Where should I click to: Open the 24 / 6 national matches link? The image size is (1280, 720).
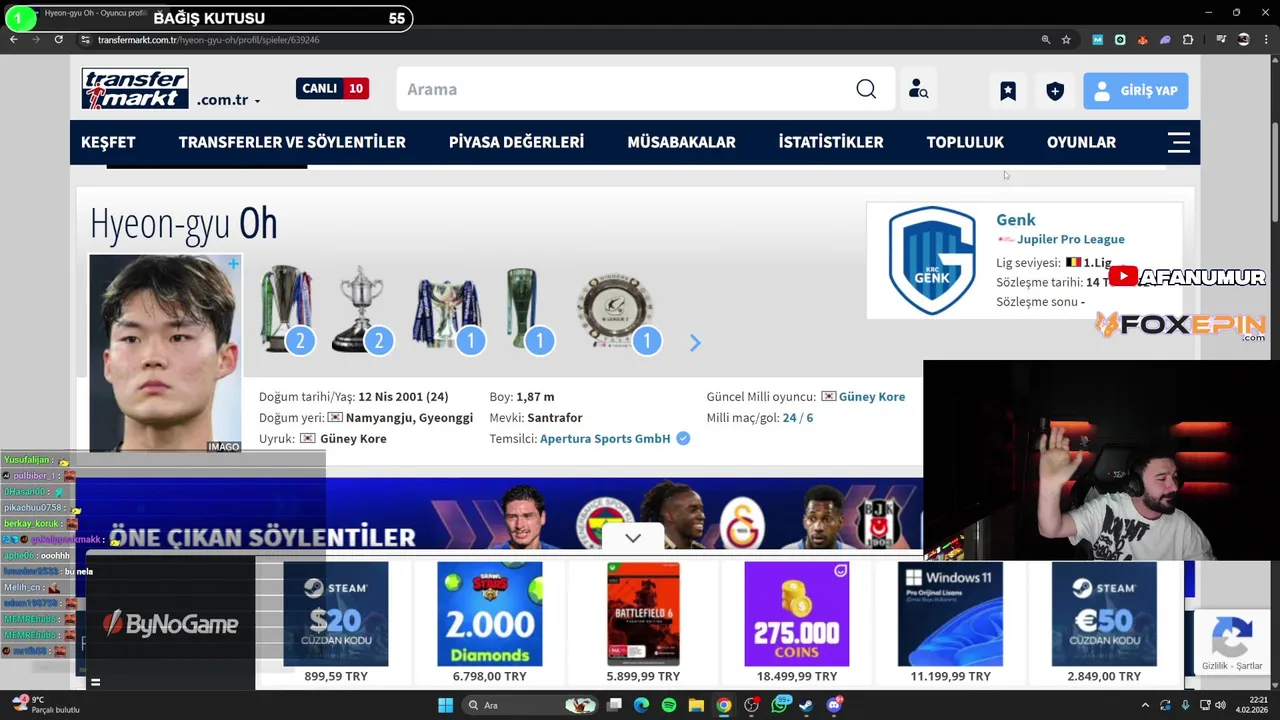click(798, 418)
